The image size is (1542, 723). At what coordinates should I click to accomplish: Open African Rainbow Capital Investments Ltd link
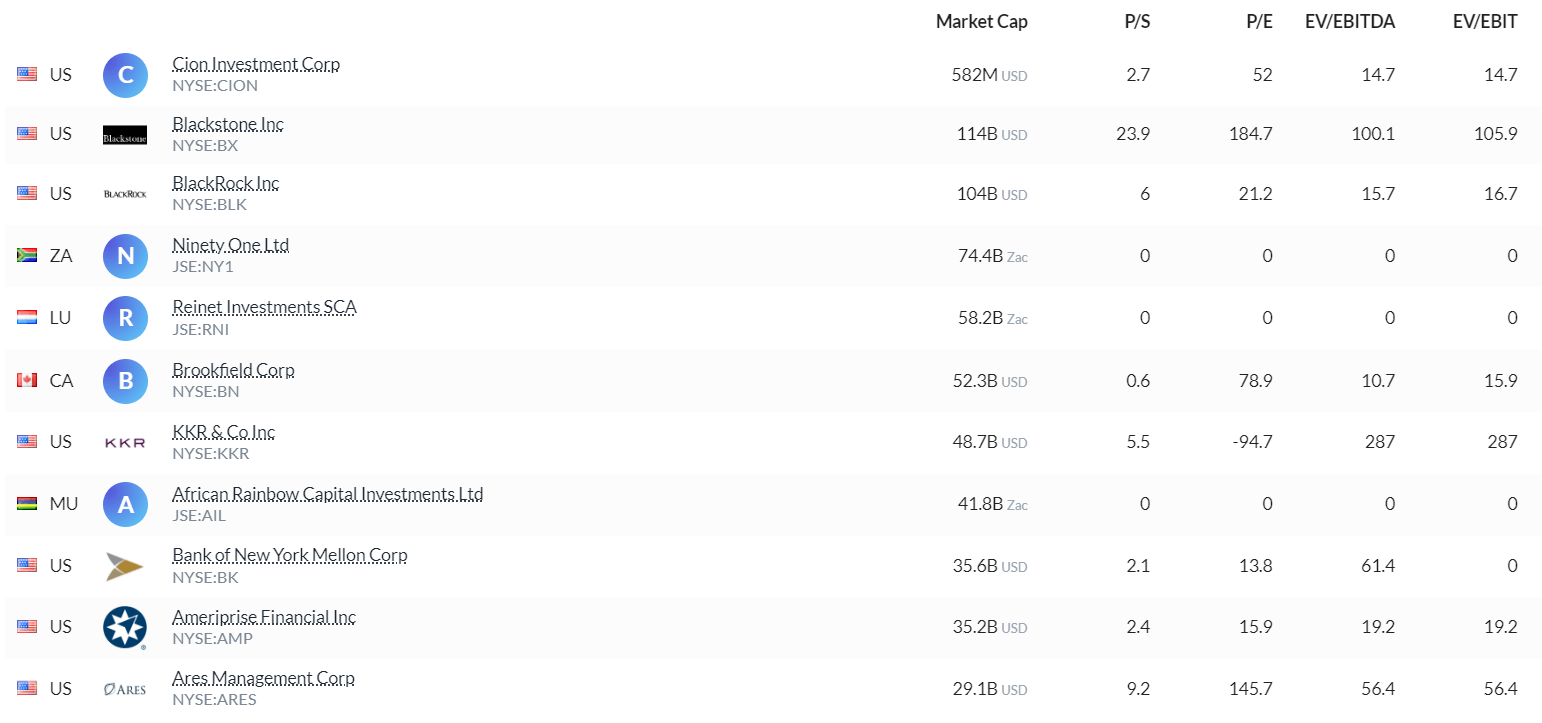(x=327, y=494)
